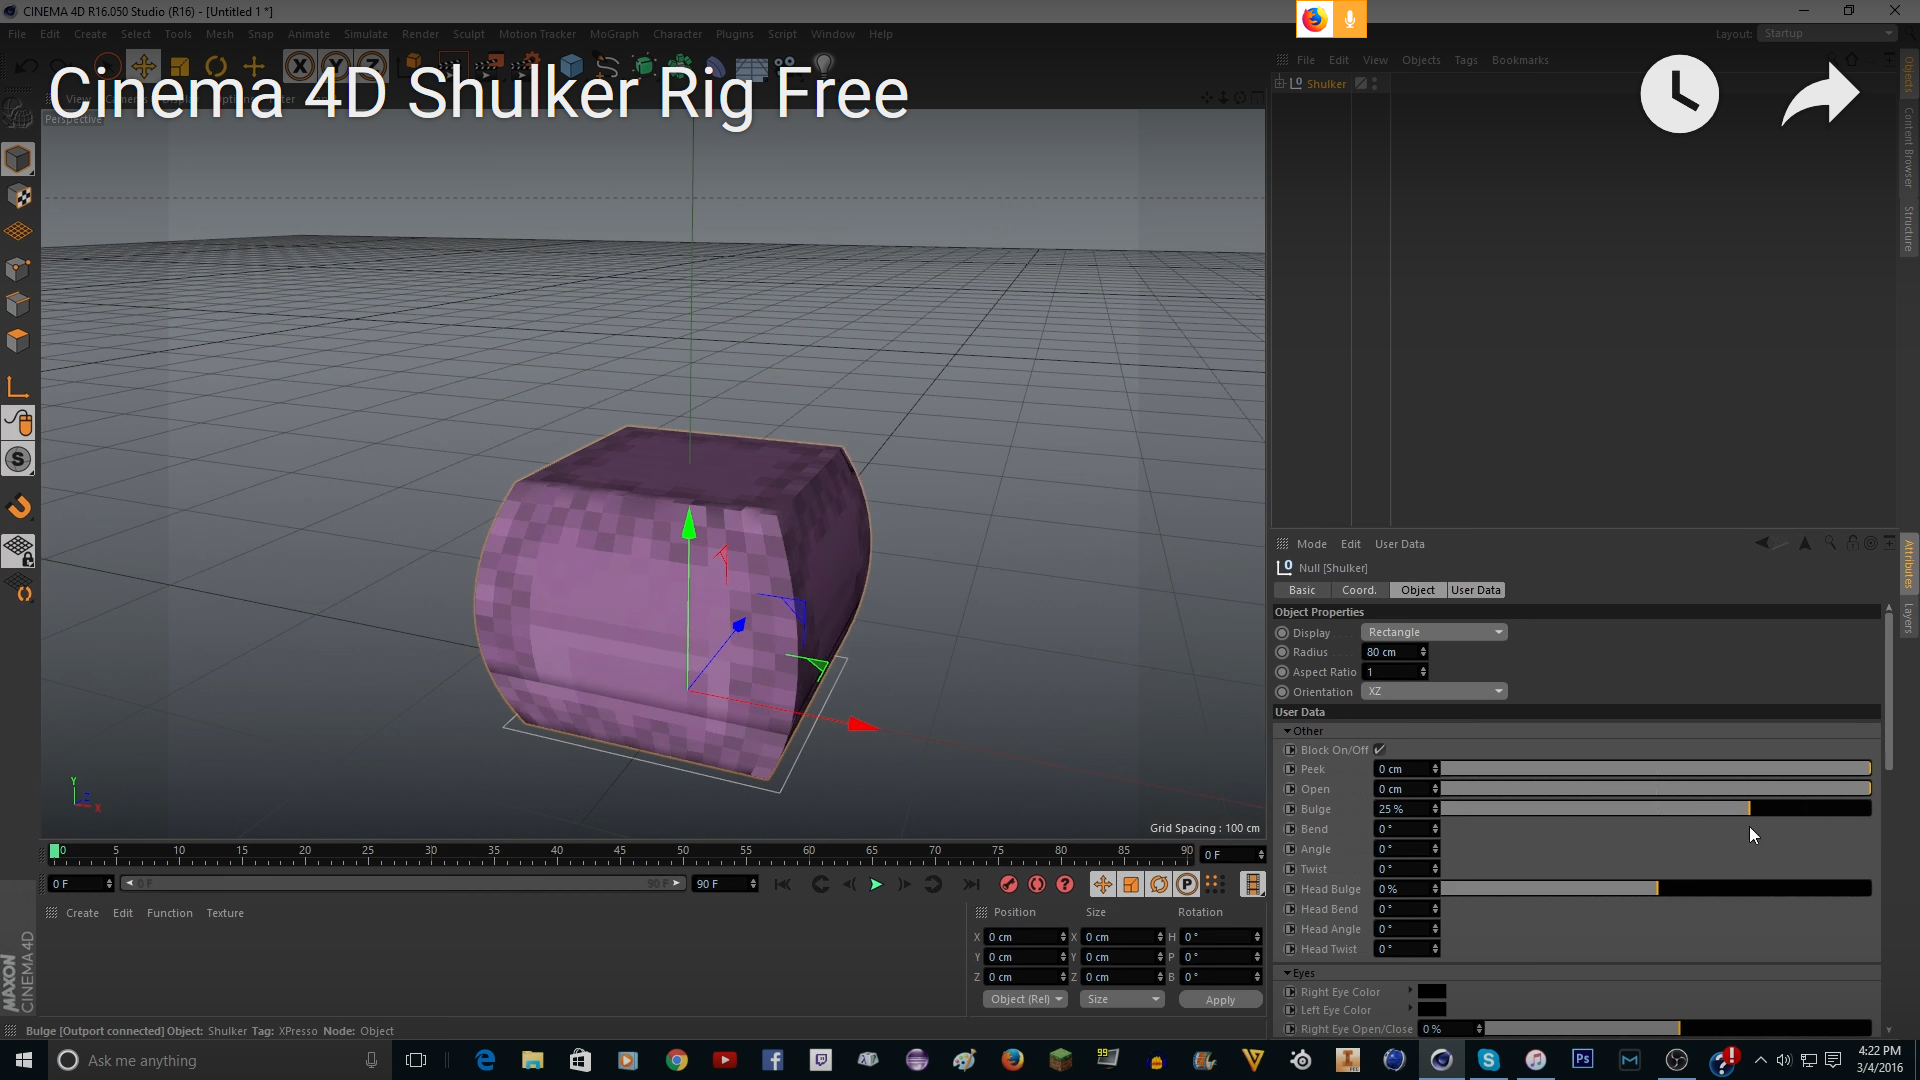Open the Character menu
The image size is (1920, 1080).
point(677,34)
